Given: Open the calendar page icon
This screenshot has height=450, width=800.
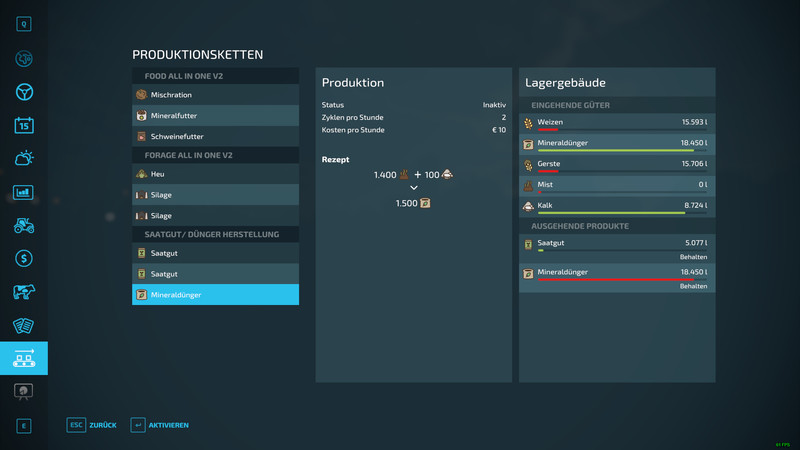Looking at the screenshot, I should point(24,125).
